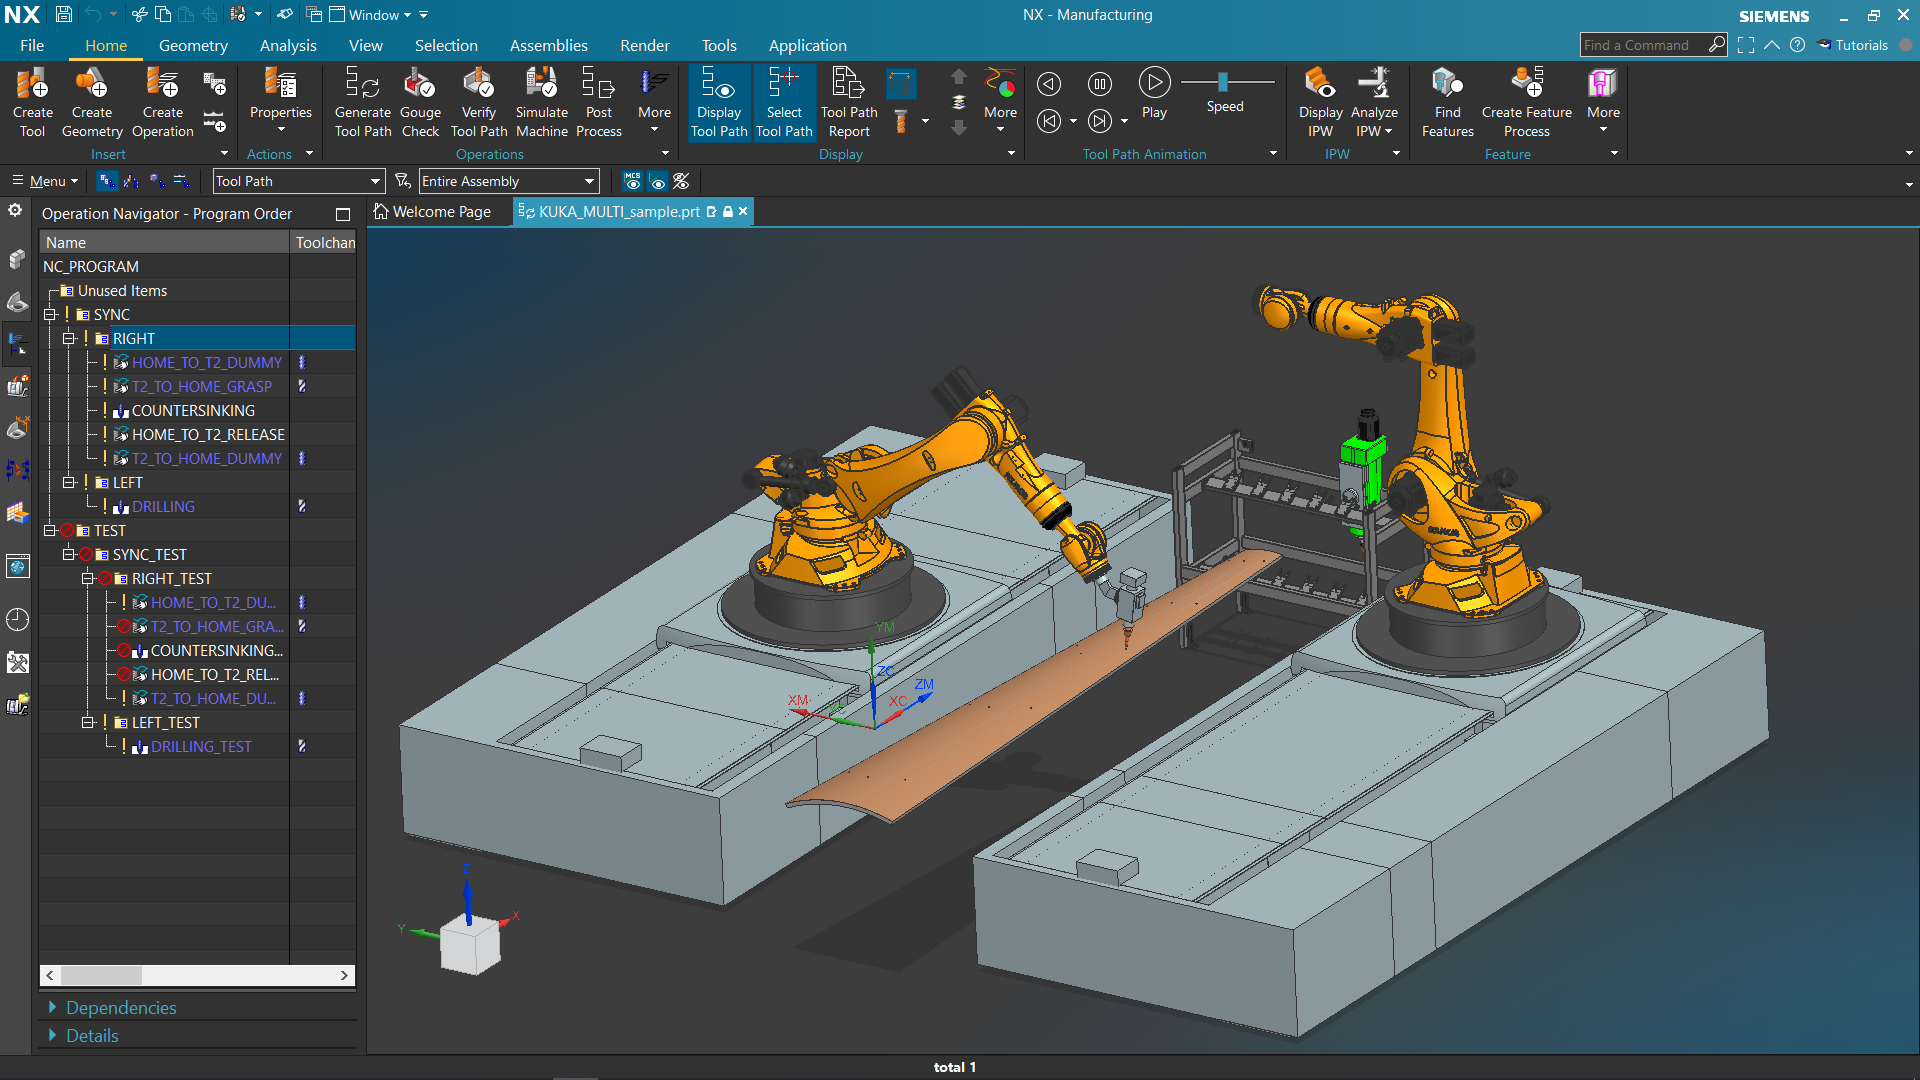Open the Tool Path filter dropdown
Image resolution: width=1920 pixels, height=1080 pixels.
[x=299, y=181]
